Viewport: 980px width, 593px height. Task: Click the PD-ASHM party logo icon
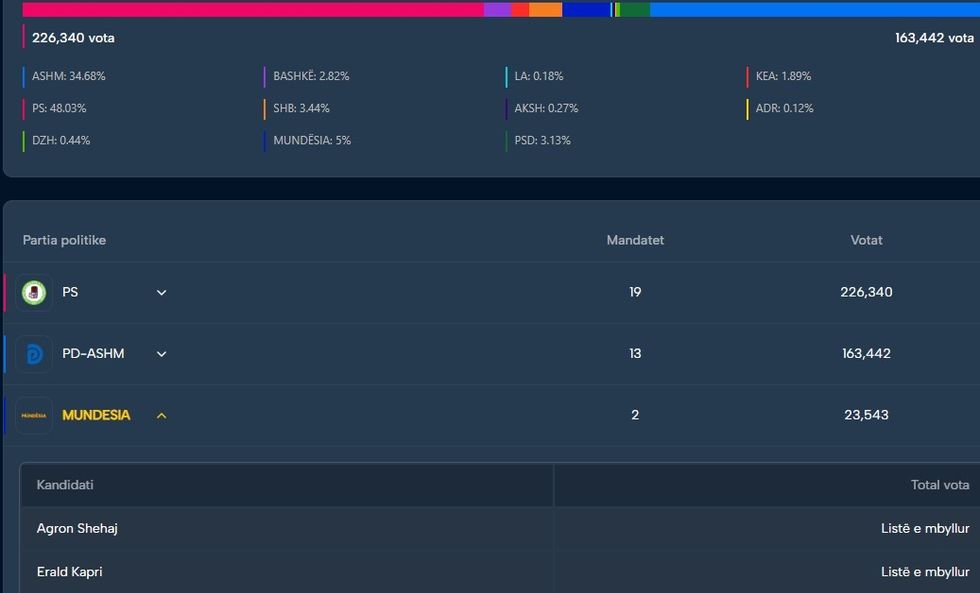(34, 354)
